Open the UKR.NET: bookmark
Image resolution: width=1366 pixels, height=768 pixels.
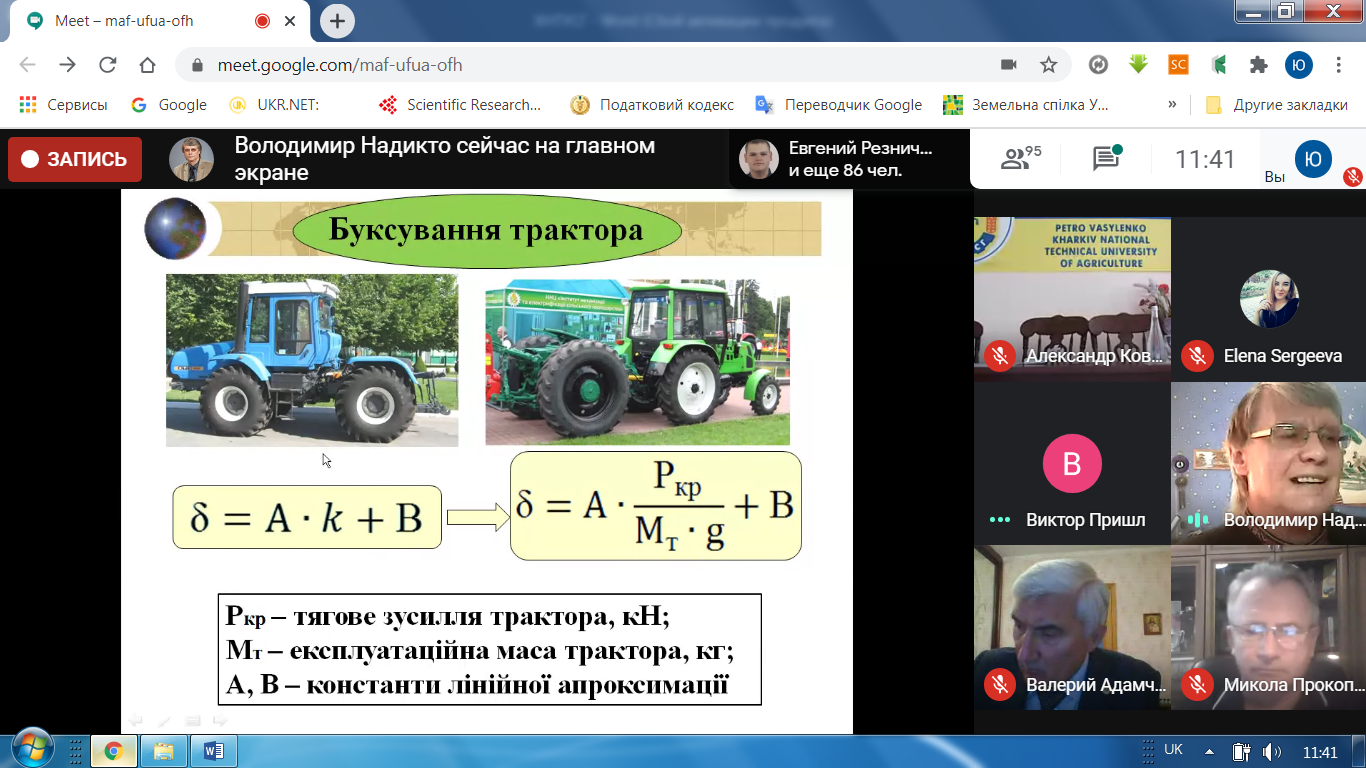pos(273,105)
